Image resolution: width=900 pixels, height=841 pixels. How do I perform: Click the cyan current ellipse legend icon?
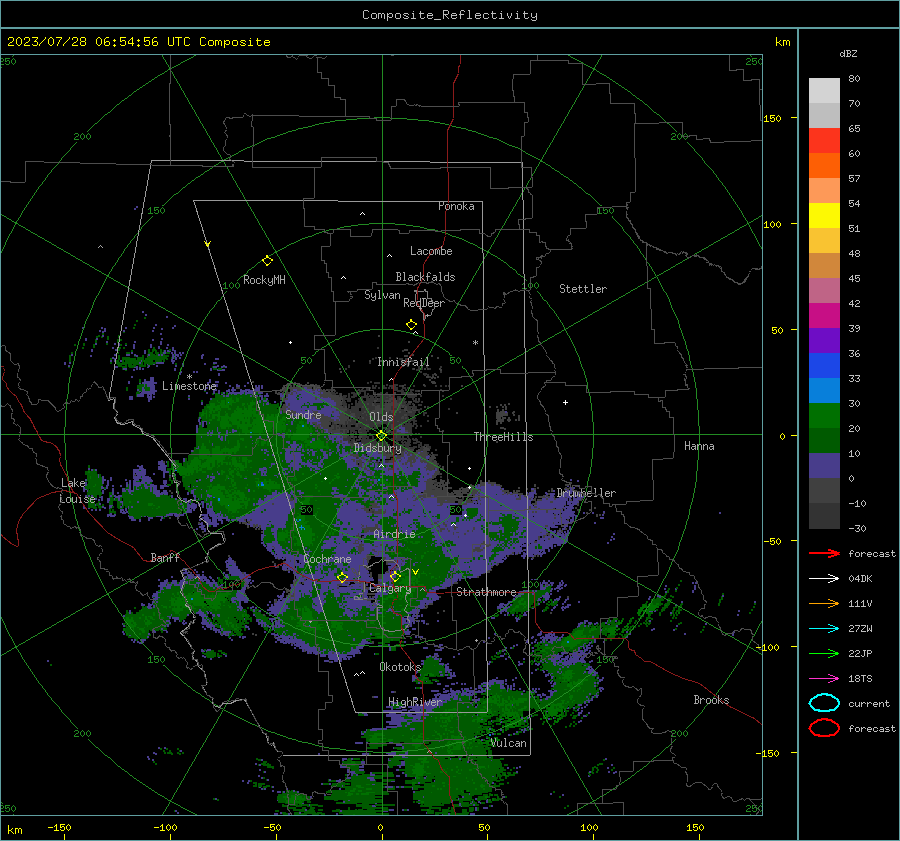(x=824, y=703)
